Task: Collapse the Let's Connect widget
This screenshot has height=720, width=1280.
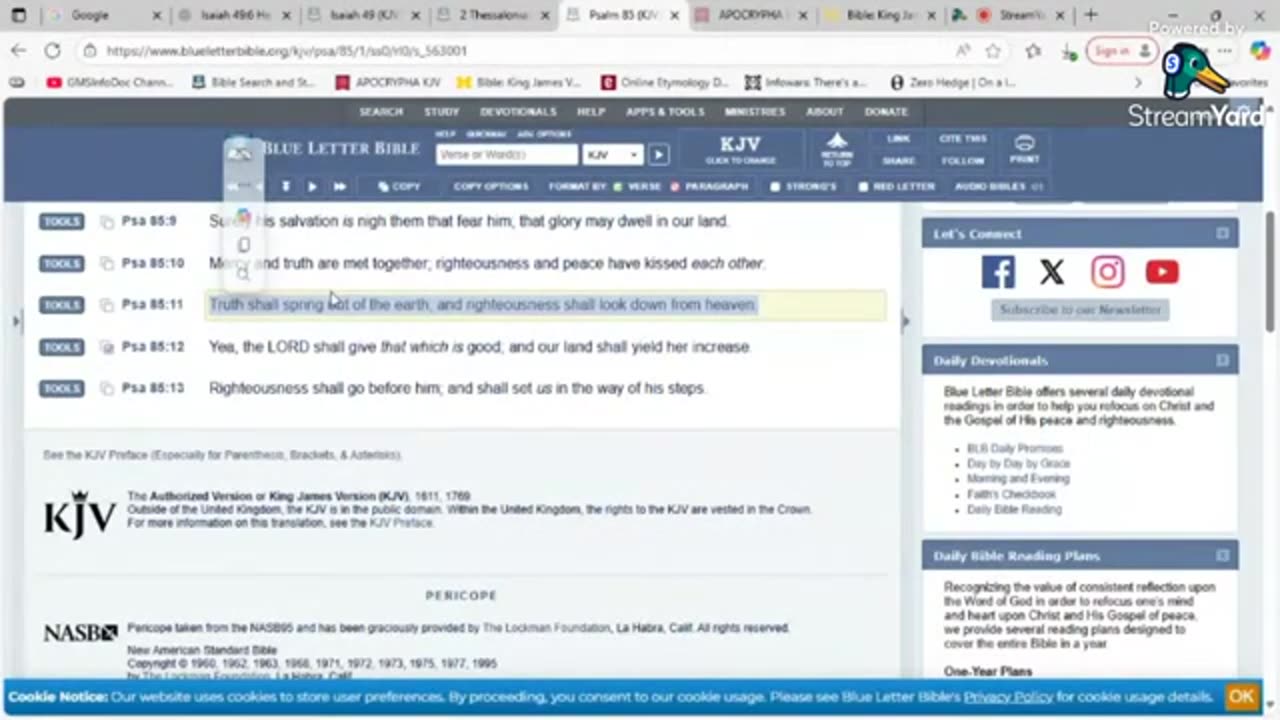Action: pyautogui.click(x=1222, y=234)
